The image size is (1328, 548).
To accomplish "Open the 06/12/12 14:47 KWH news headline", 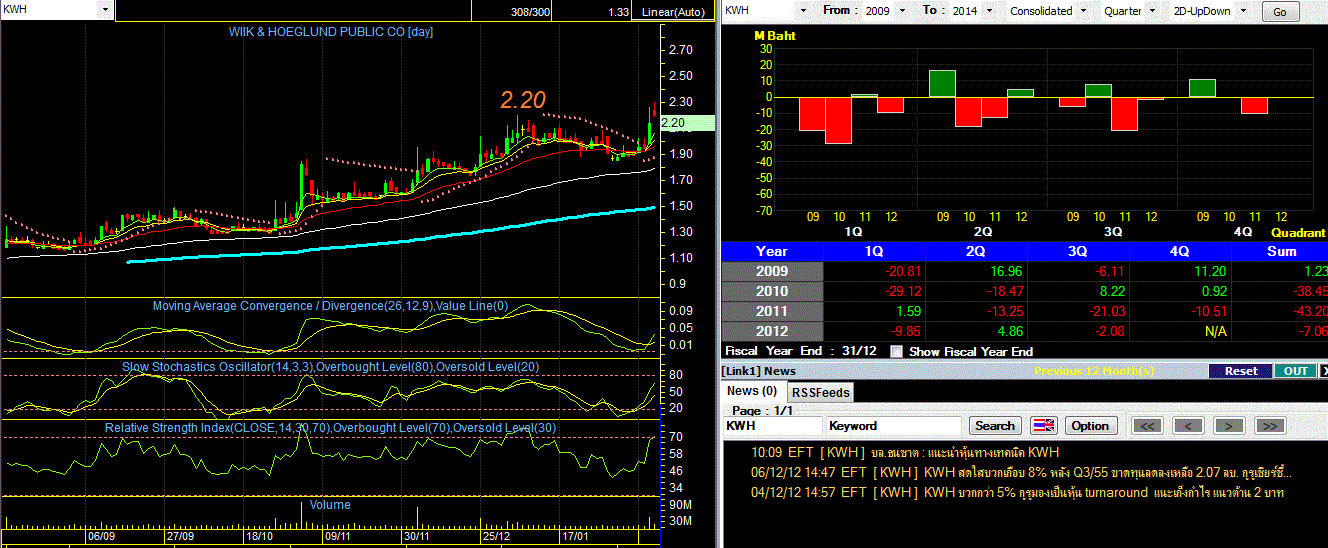I will 1021,472.
